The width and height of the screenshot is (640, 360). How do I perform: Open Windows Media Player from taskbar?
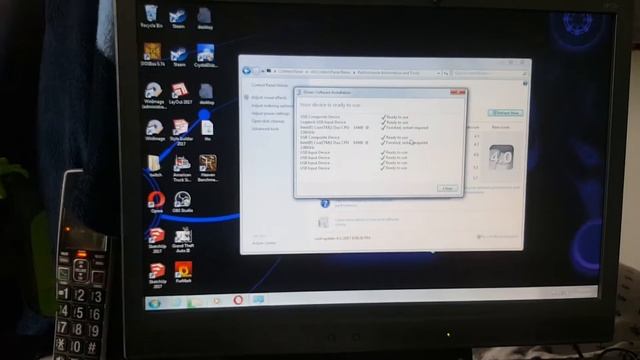[x=217, y=301]
